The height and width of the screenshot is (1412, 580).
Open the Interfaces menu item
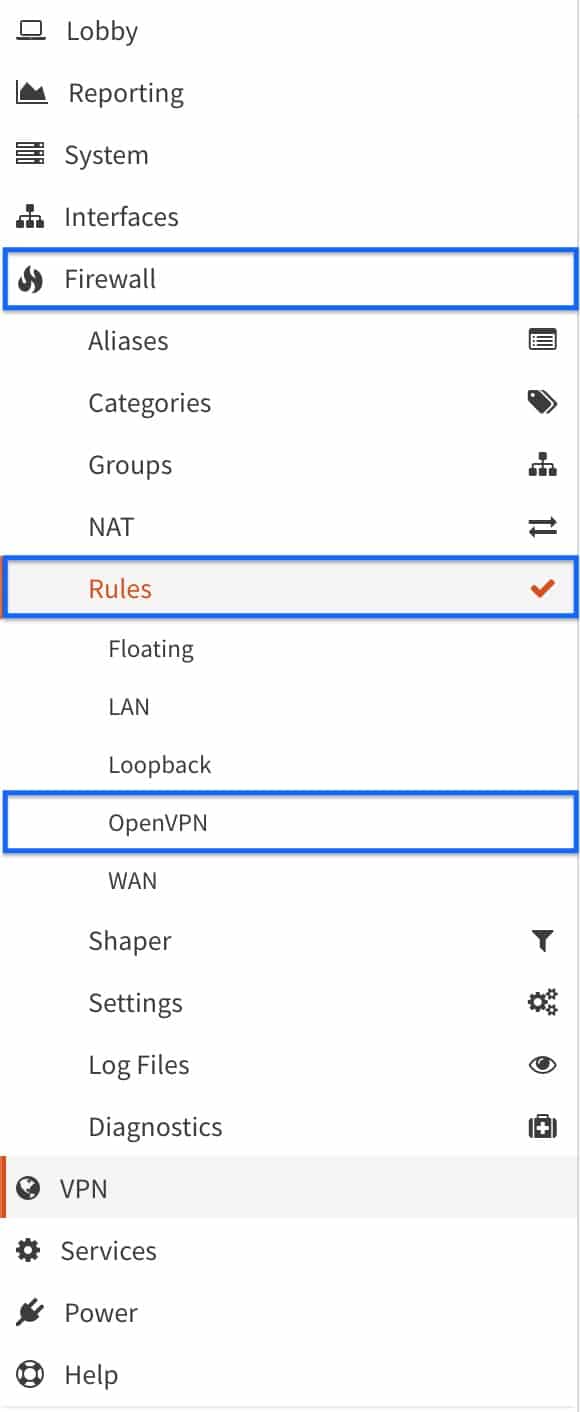coord(121,216)
